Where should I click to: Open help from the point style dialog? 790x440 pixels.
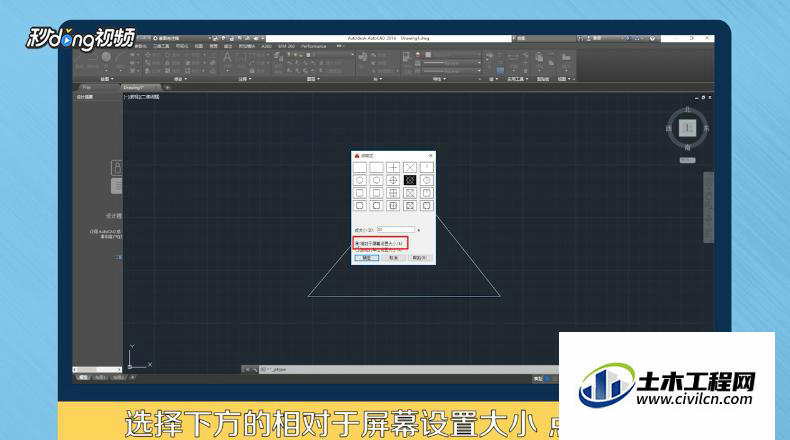pos(421,258)
